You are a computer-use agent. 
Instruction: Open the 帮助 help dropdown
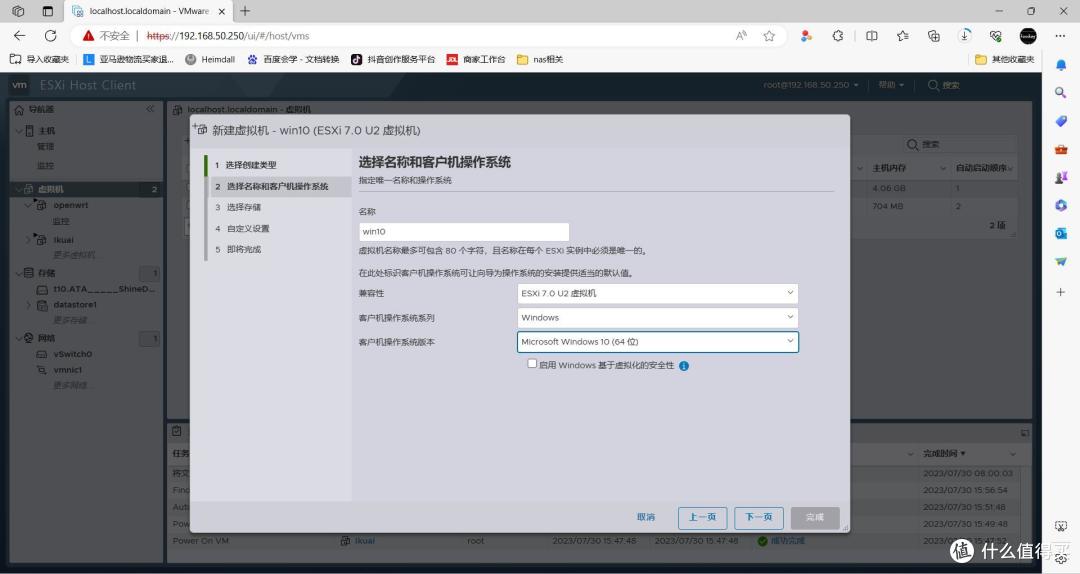coord(891,85)
